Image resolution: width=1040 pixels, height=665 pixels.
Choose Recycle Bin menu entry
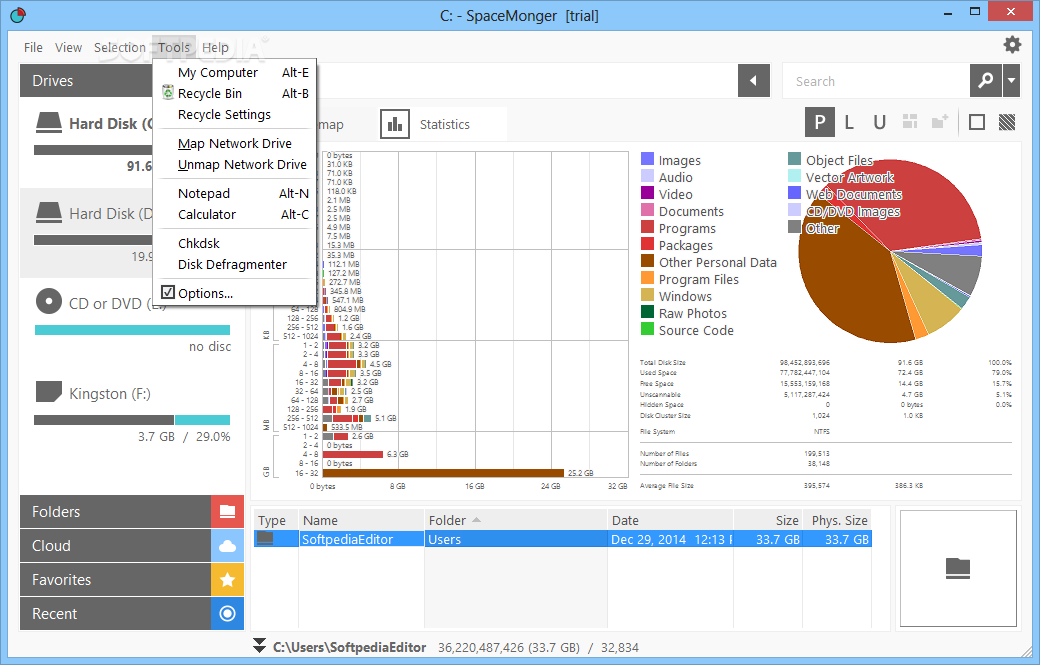235,93
